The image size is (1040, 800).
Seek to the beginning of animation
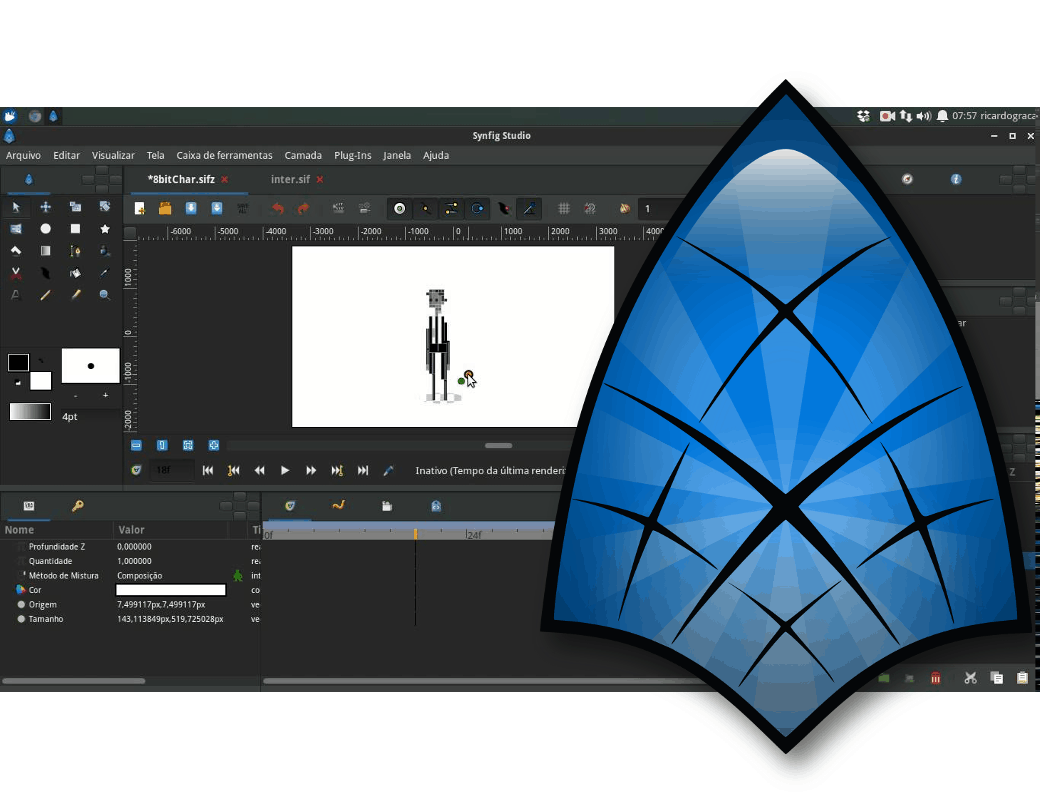[x=208, y=470]
